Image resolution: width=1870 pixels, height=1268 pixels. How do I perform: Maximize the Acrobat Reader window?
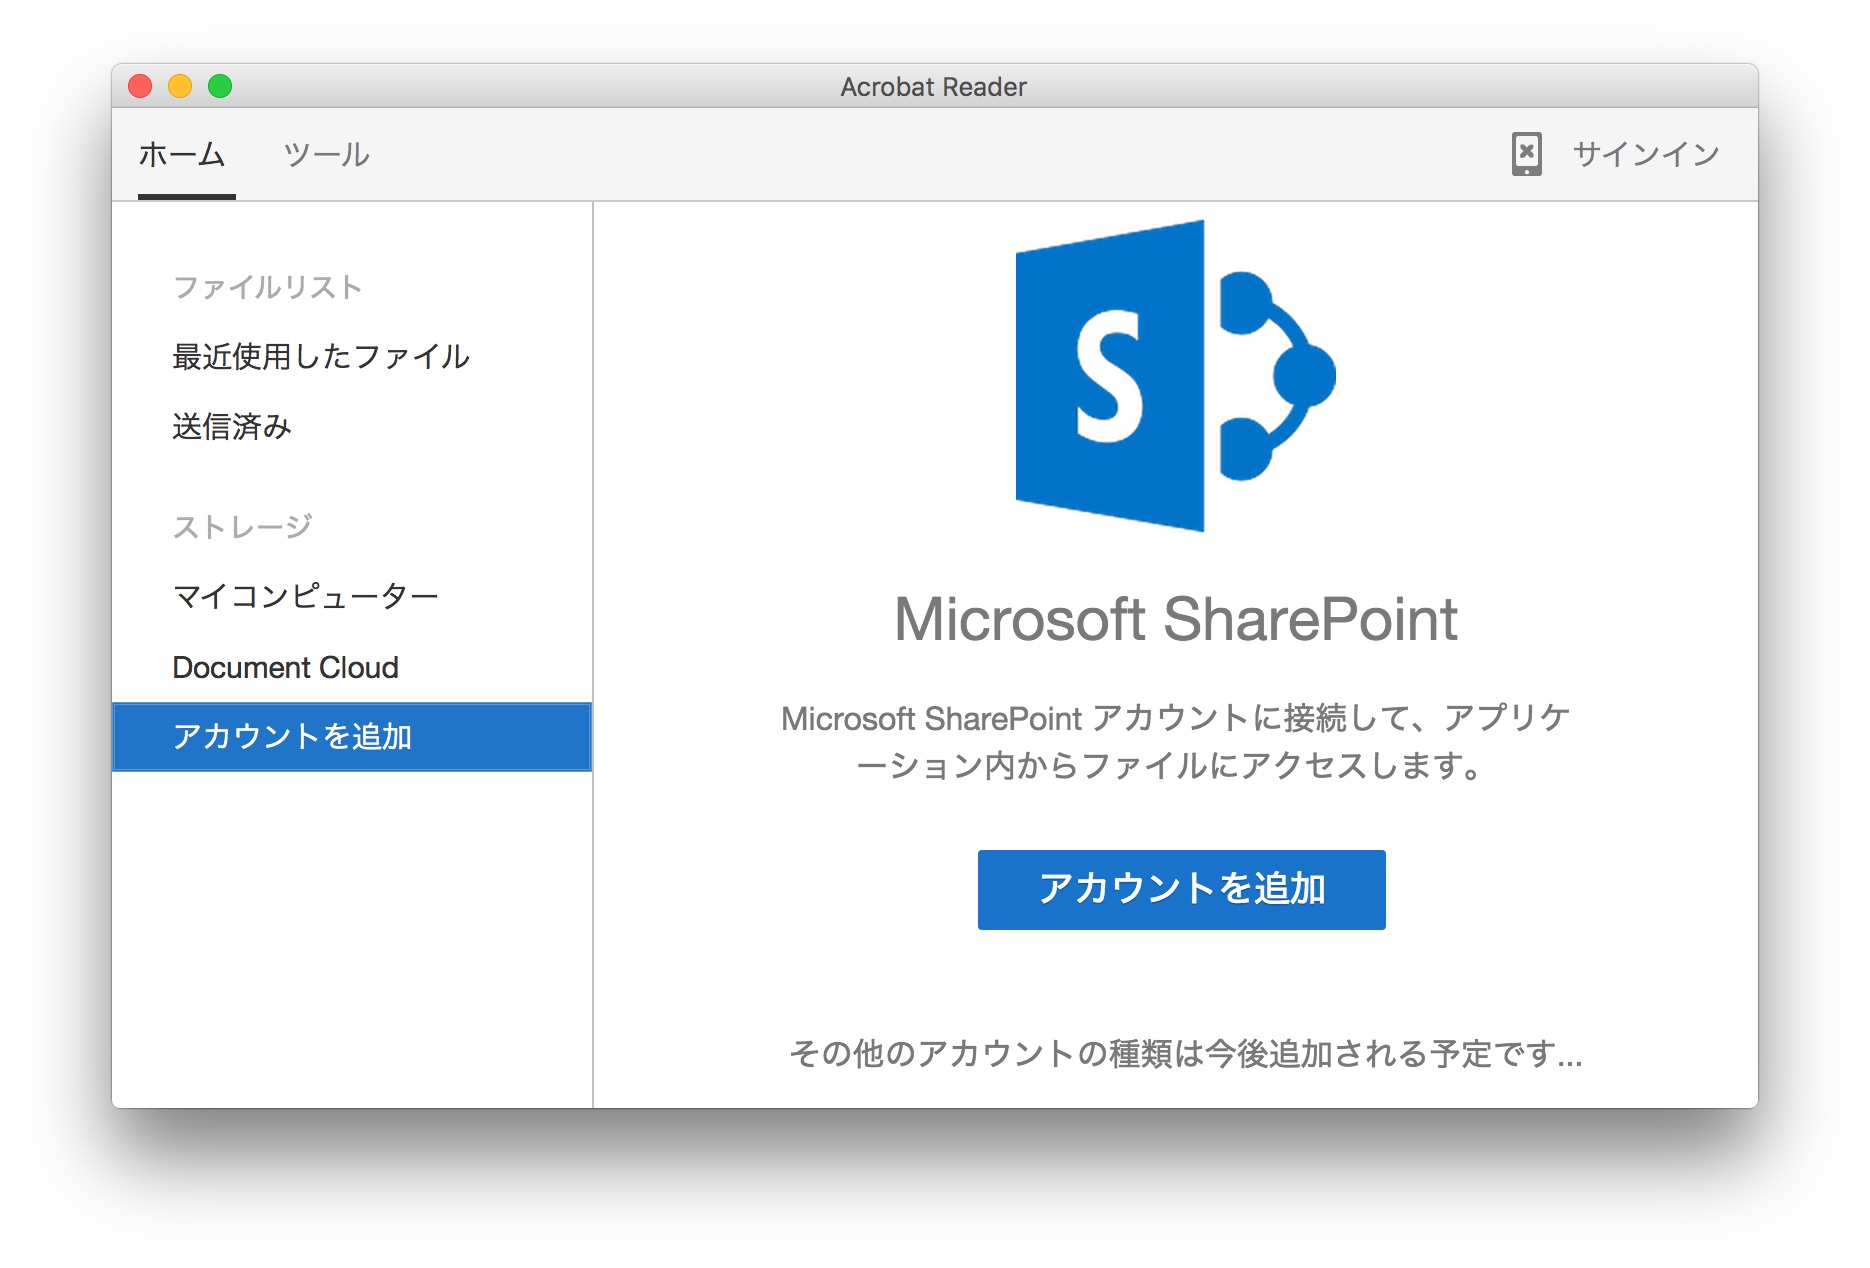pos(220,87)
